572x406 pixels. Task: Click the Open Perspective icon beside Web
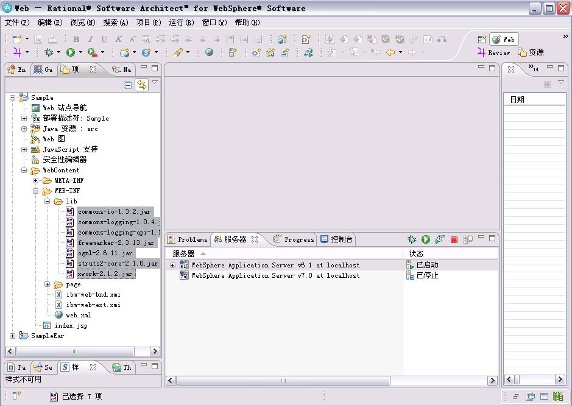pyautogui.click(x=482, y=39)
